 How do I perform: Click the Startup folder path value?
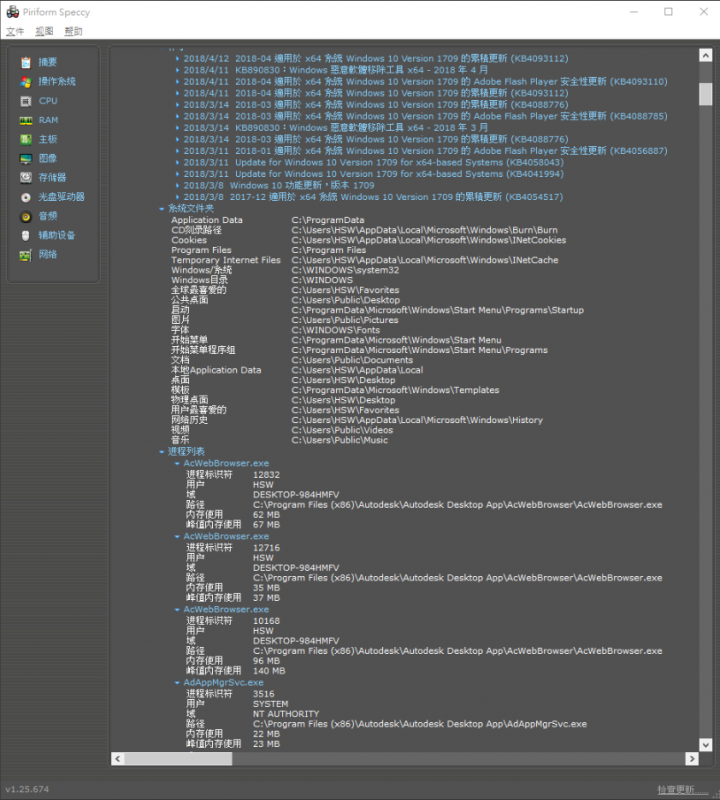(x=438, y=310)
